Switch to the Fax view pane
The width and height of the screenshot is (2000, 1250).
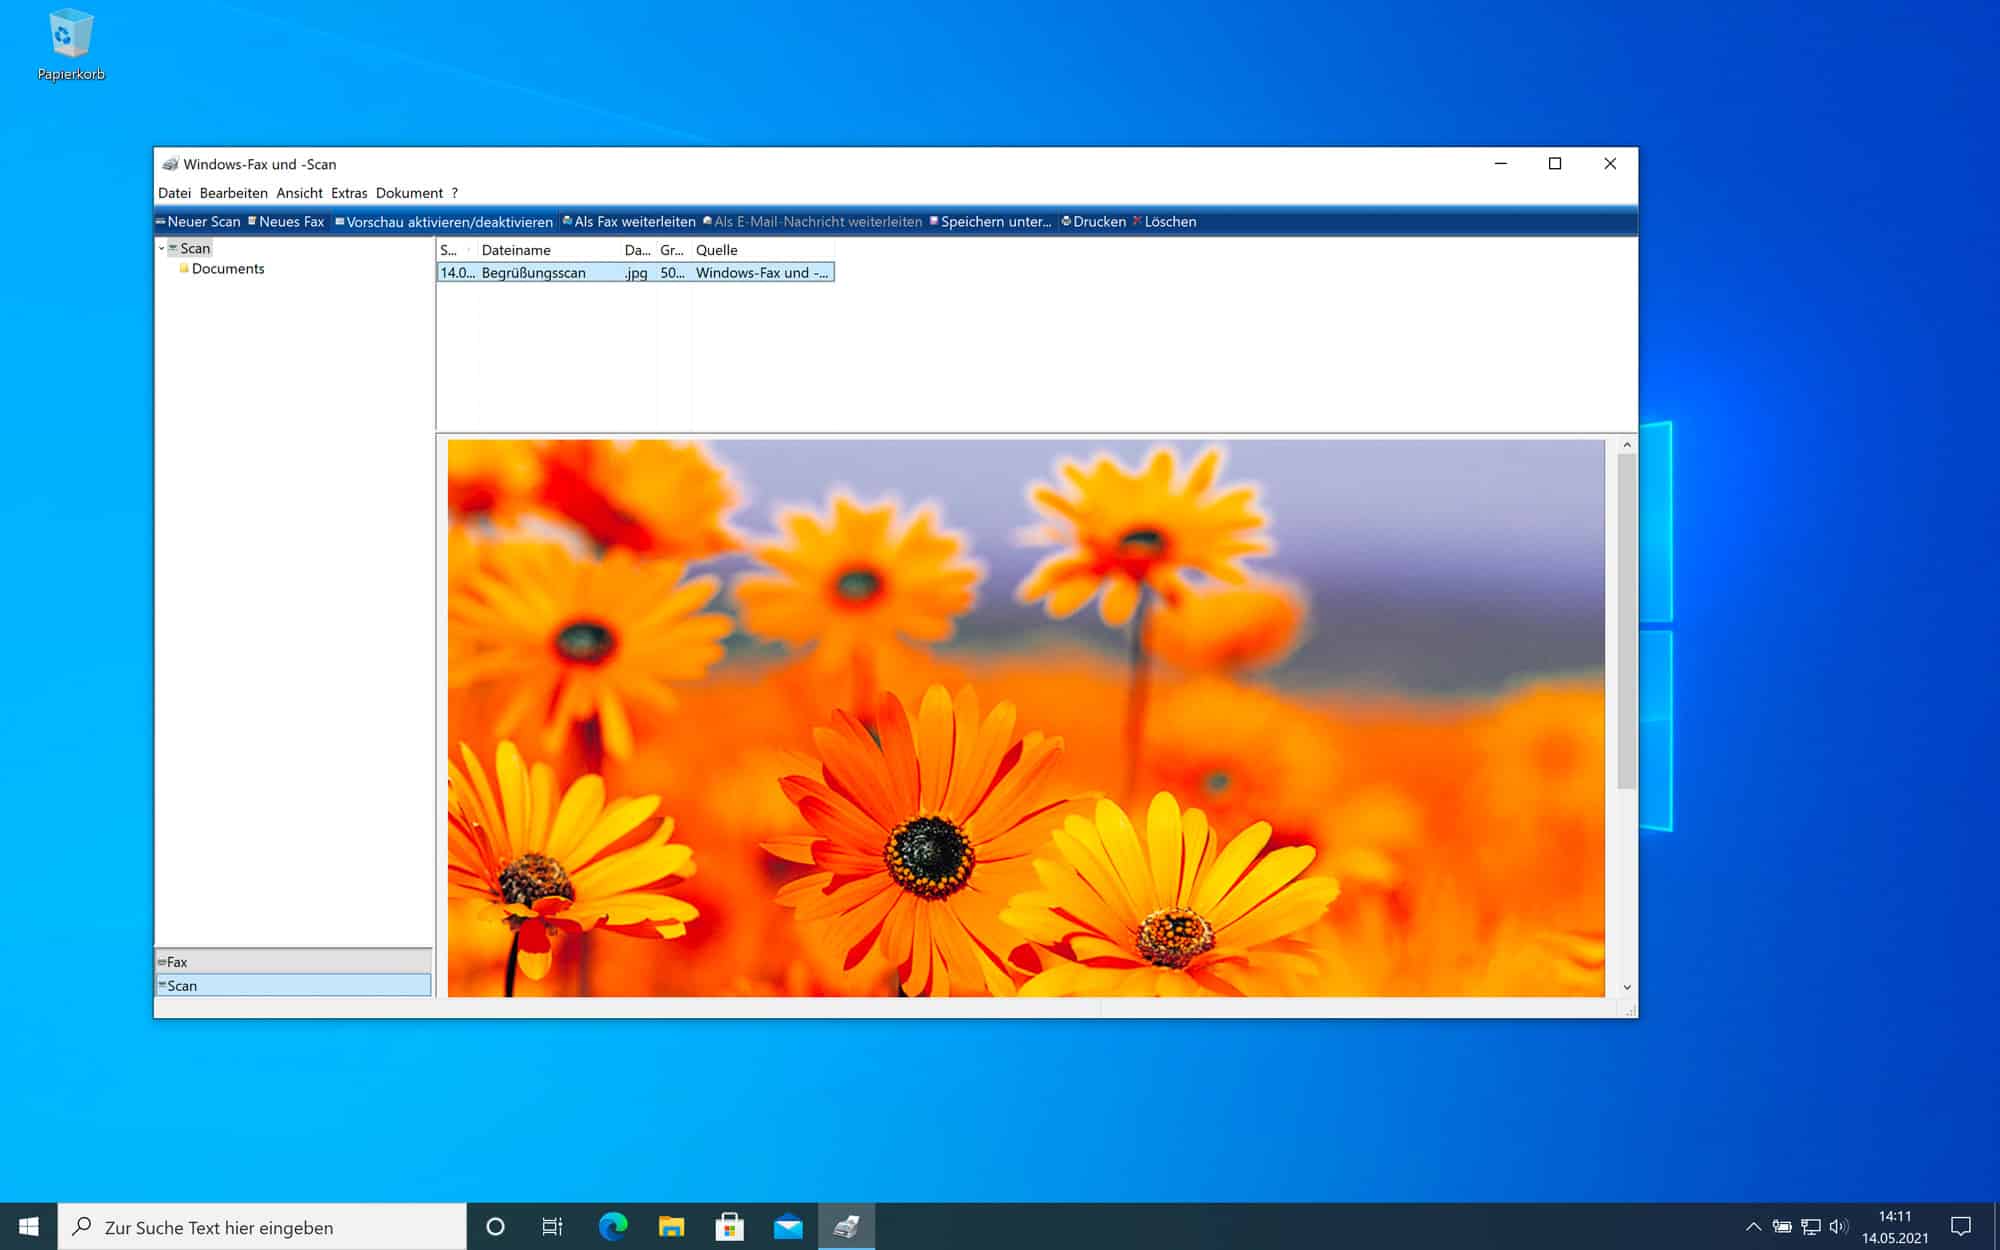click(293, 961)
